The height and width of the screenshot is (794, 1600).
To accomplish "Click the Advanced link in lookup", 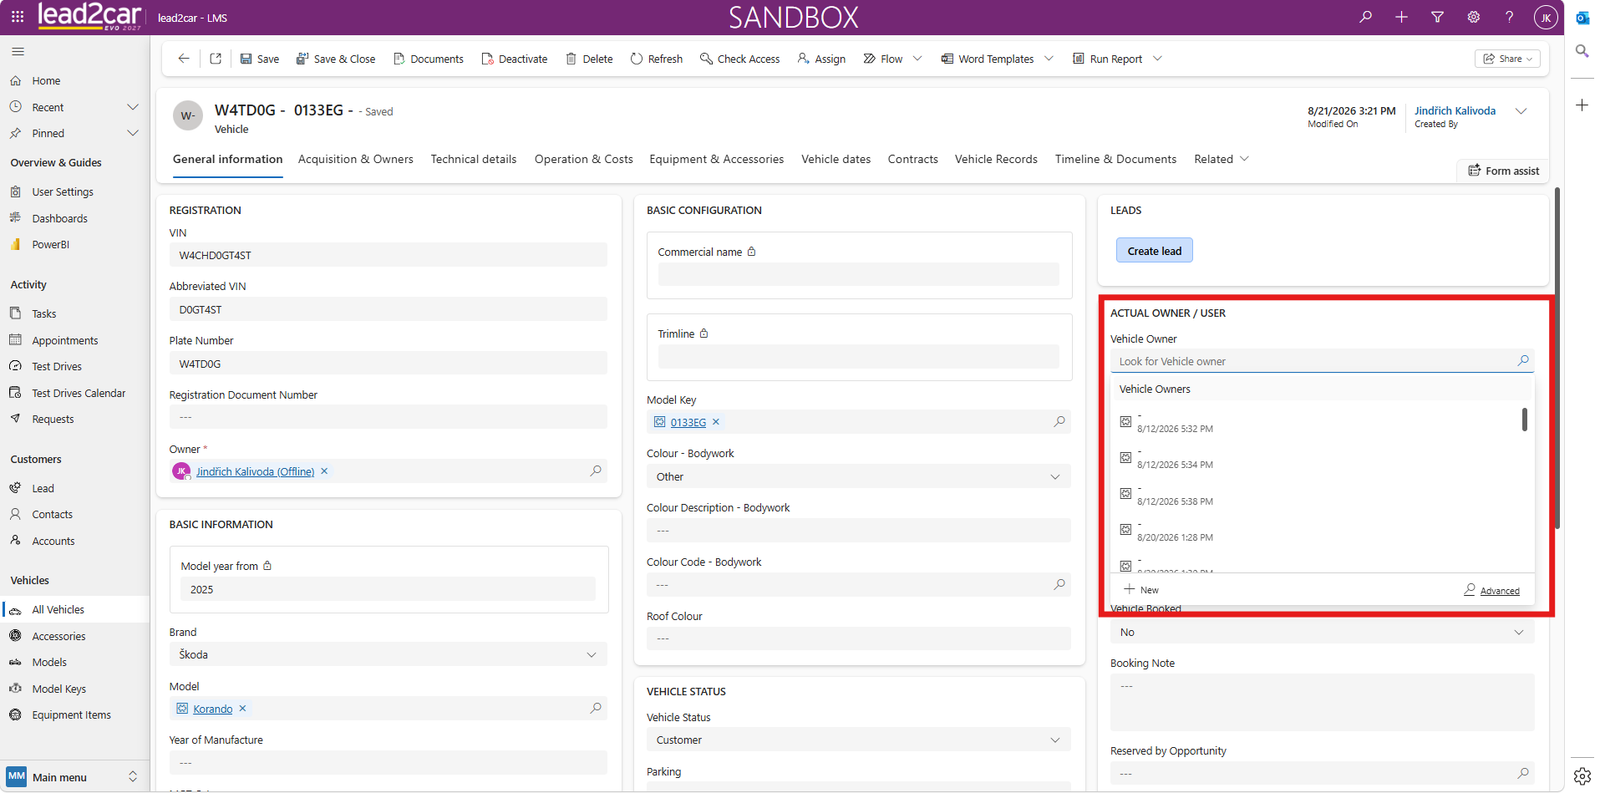I will coord(1492,590).
